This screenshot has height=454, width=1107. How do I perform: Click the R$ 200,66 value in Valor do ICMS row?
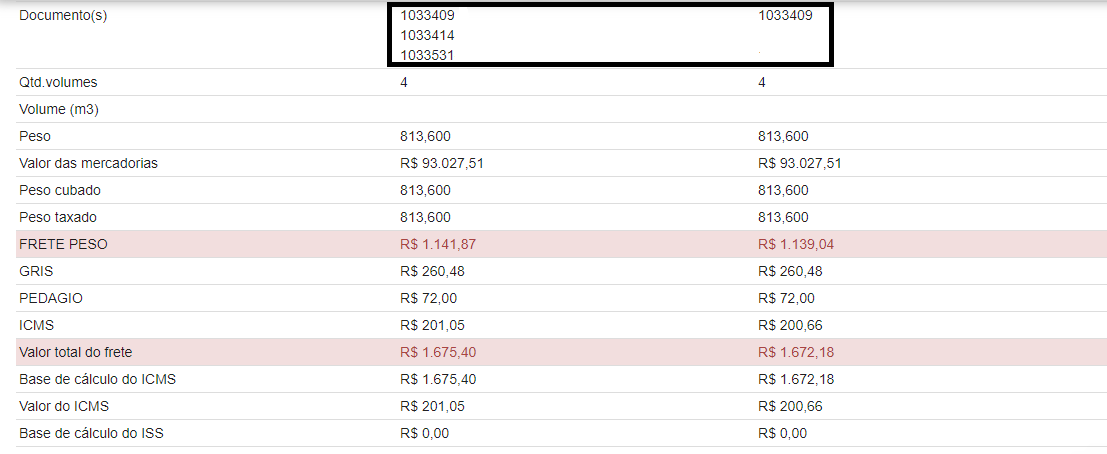pos(790,406)
